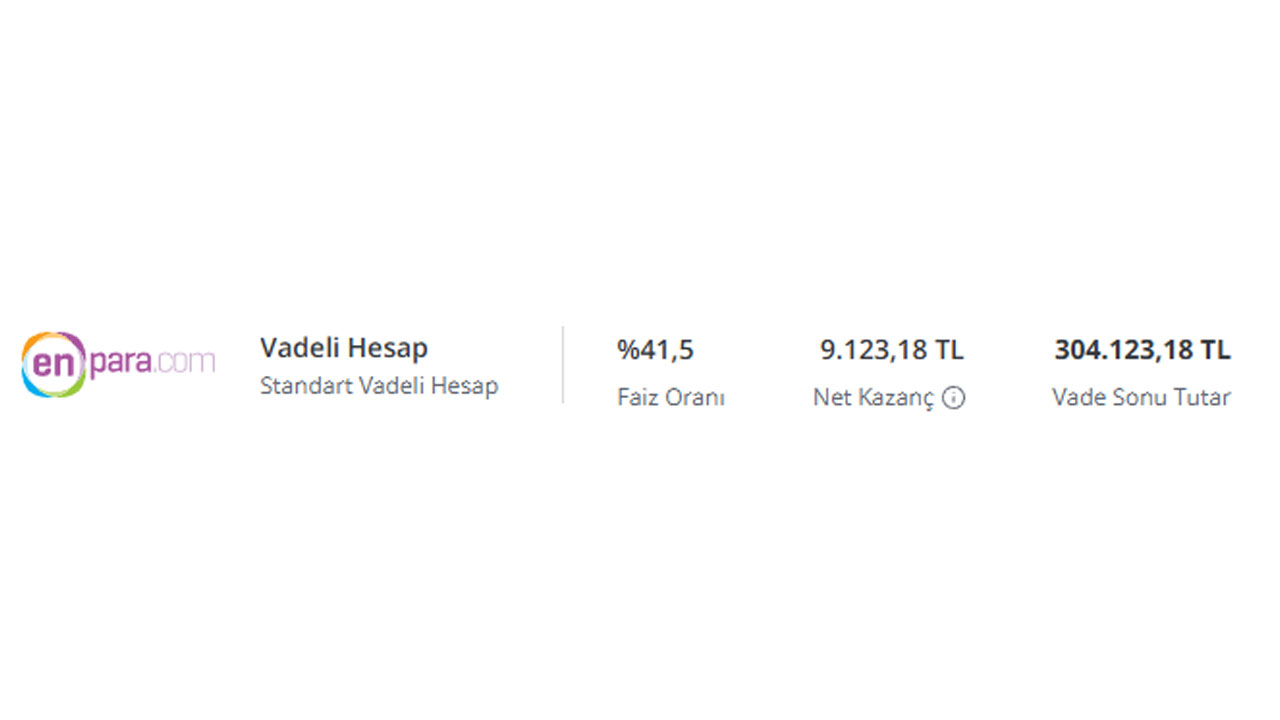Open the Vadeli Hesap product title

(x=344, y=348)
